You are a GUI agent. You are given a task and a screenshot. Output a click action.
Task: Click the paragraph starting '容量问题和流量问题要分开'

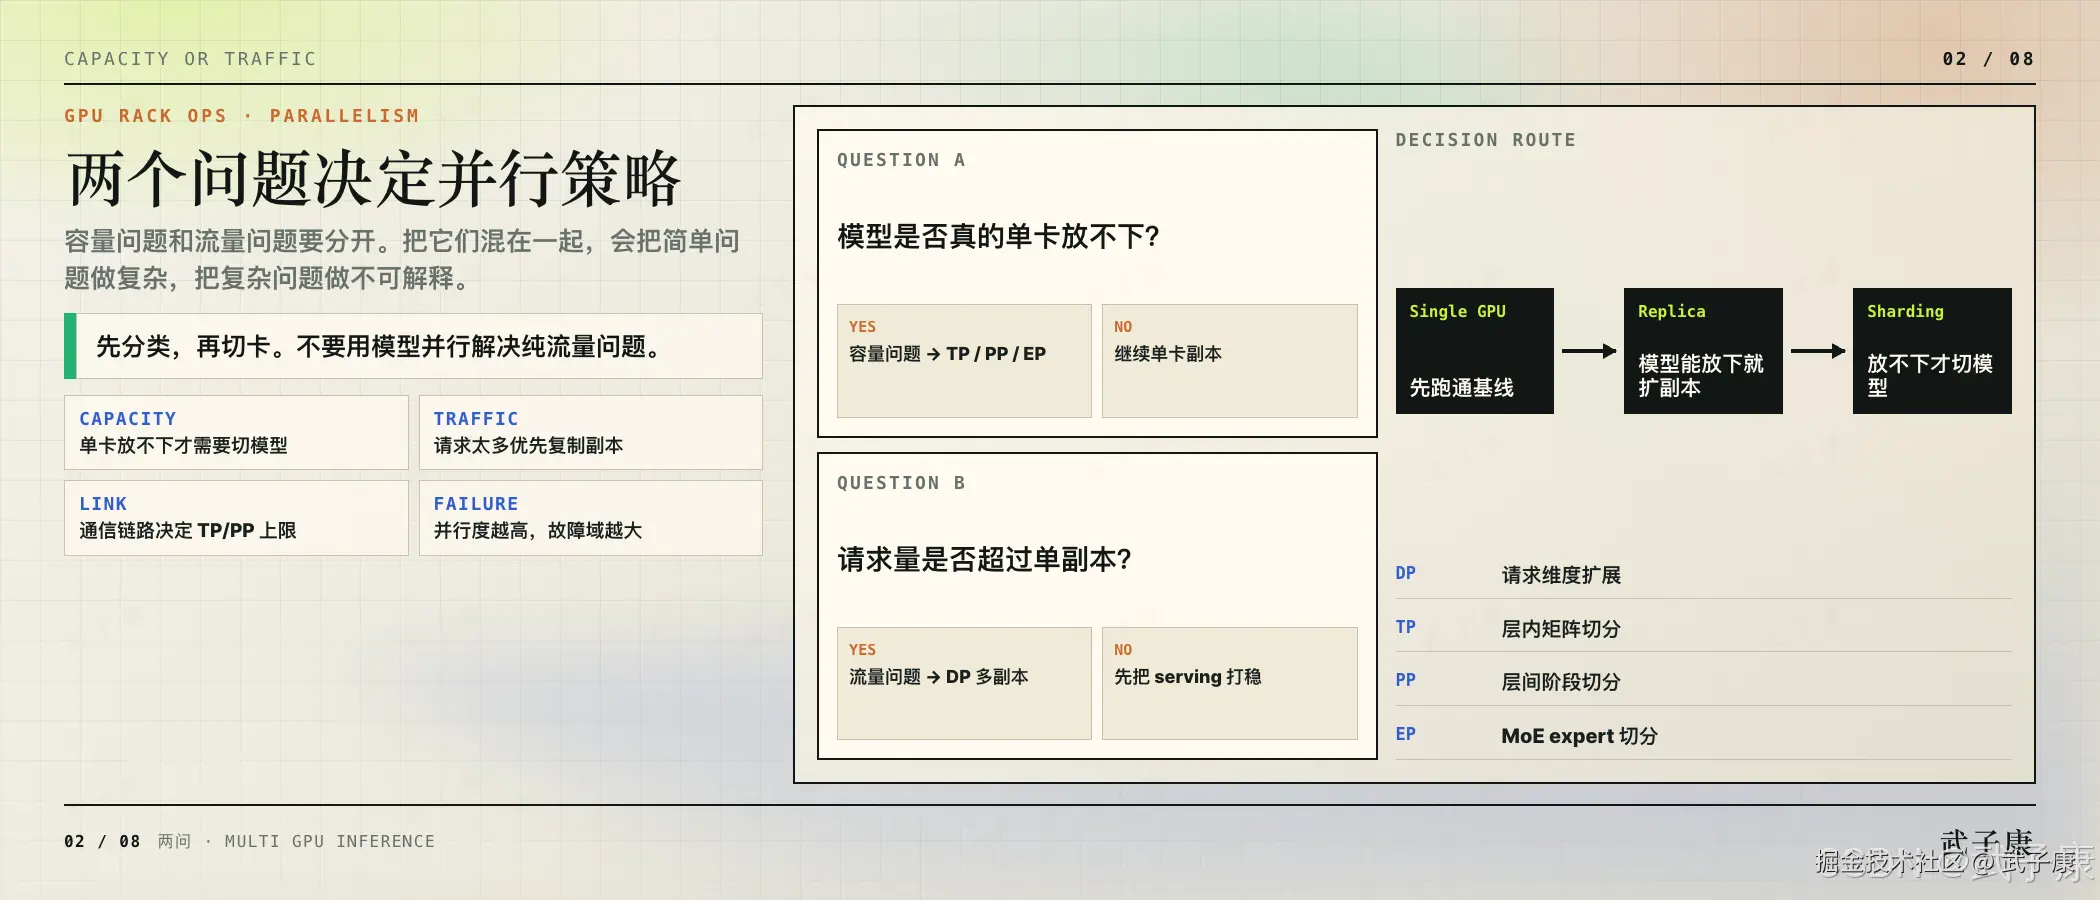coord(402,259)
